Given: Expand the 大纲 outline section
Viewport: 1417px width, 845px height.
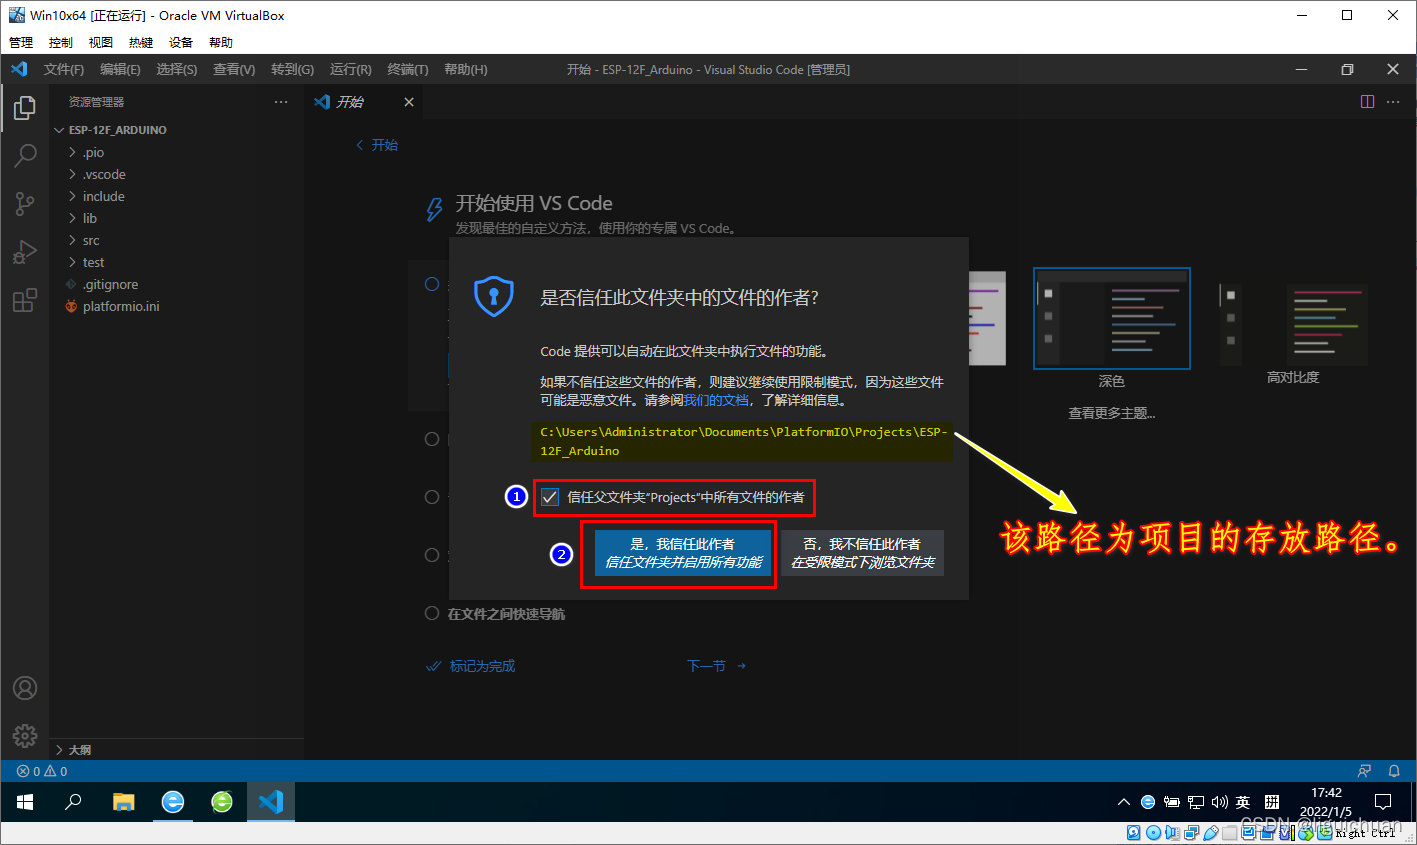Looking at the screenshot, I should tap(176, 750).
